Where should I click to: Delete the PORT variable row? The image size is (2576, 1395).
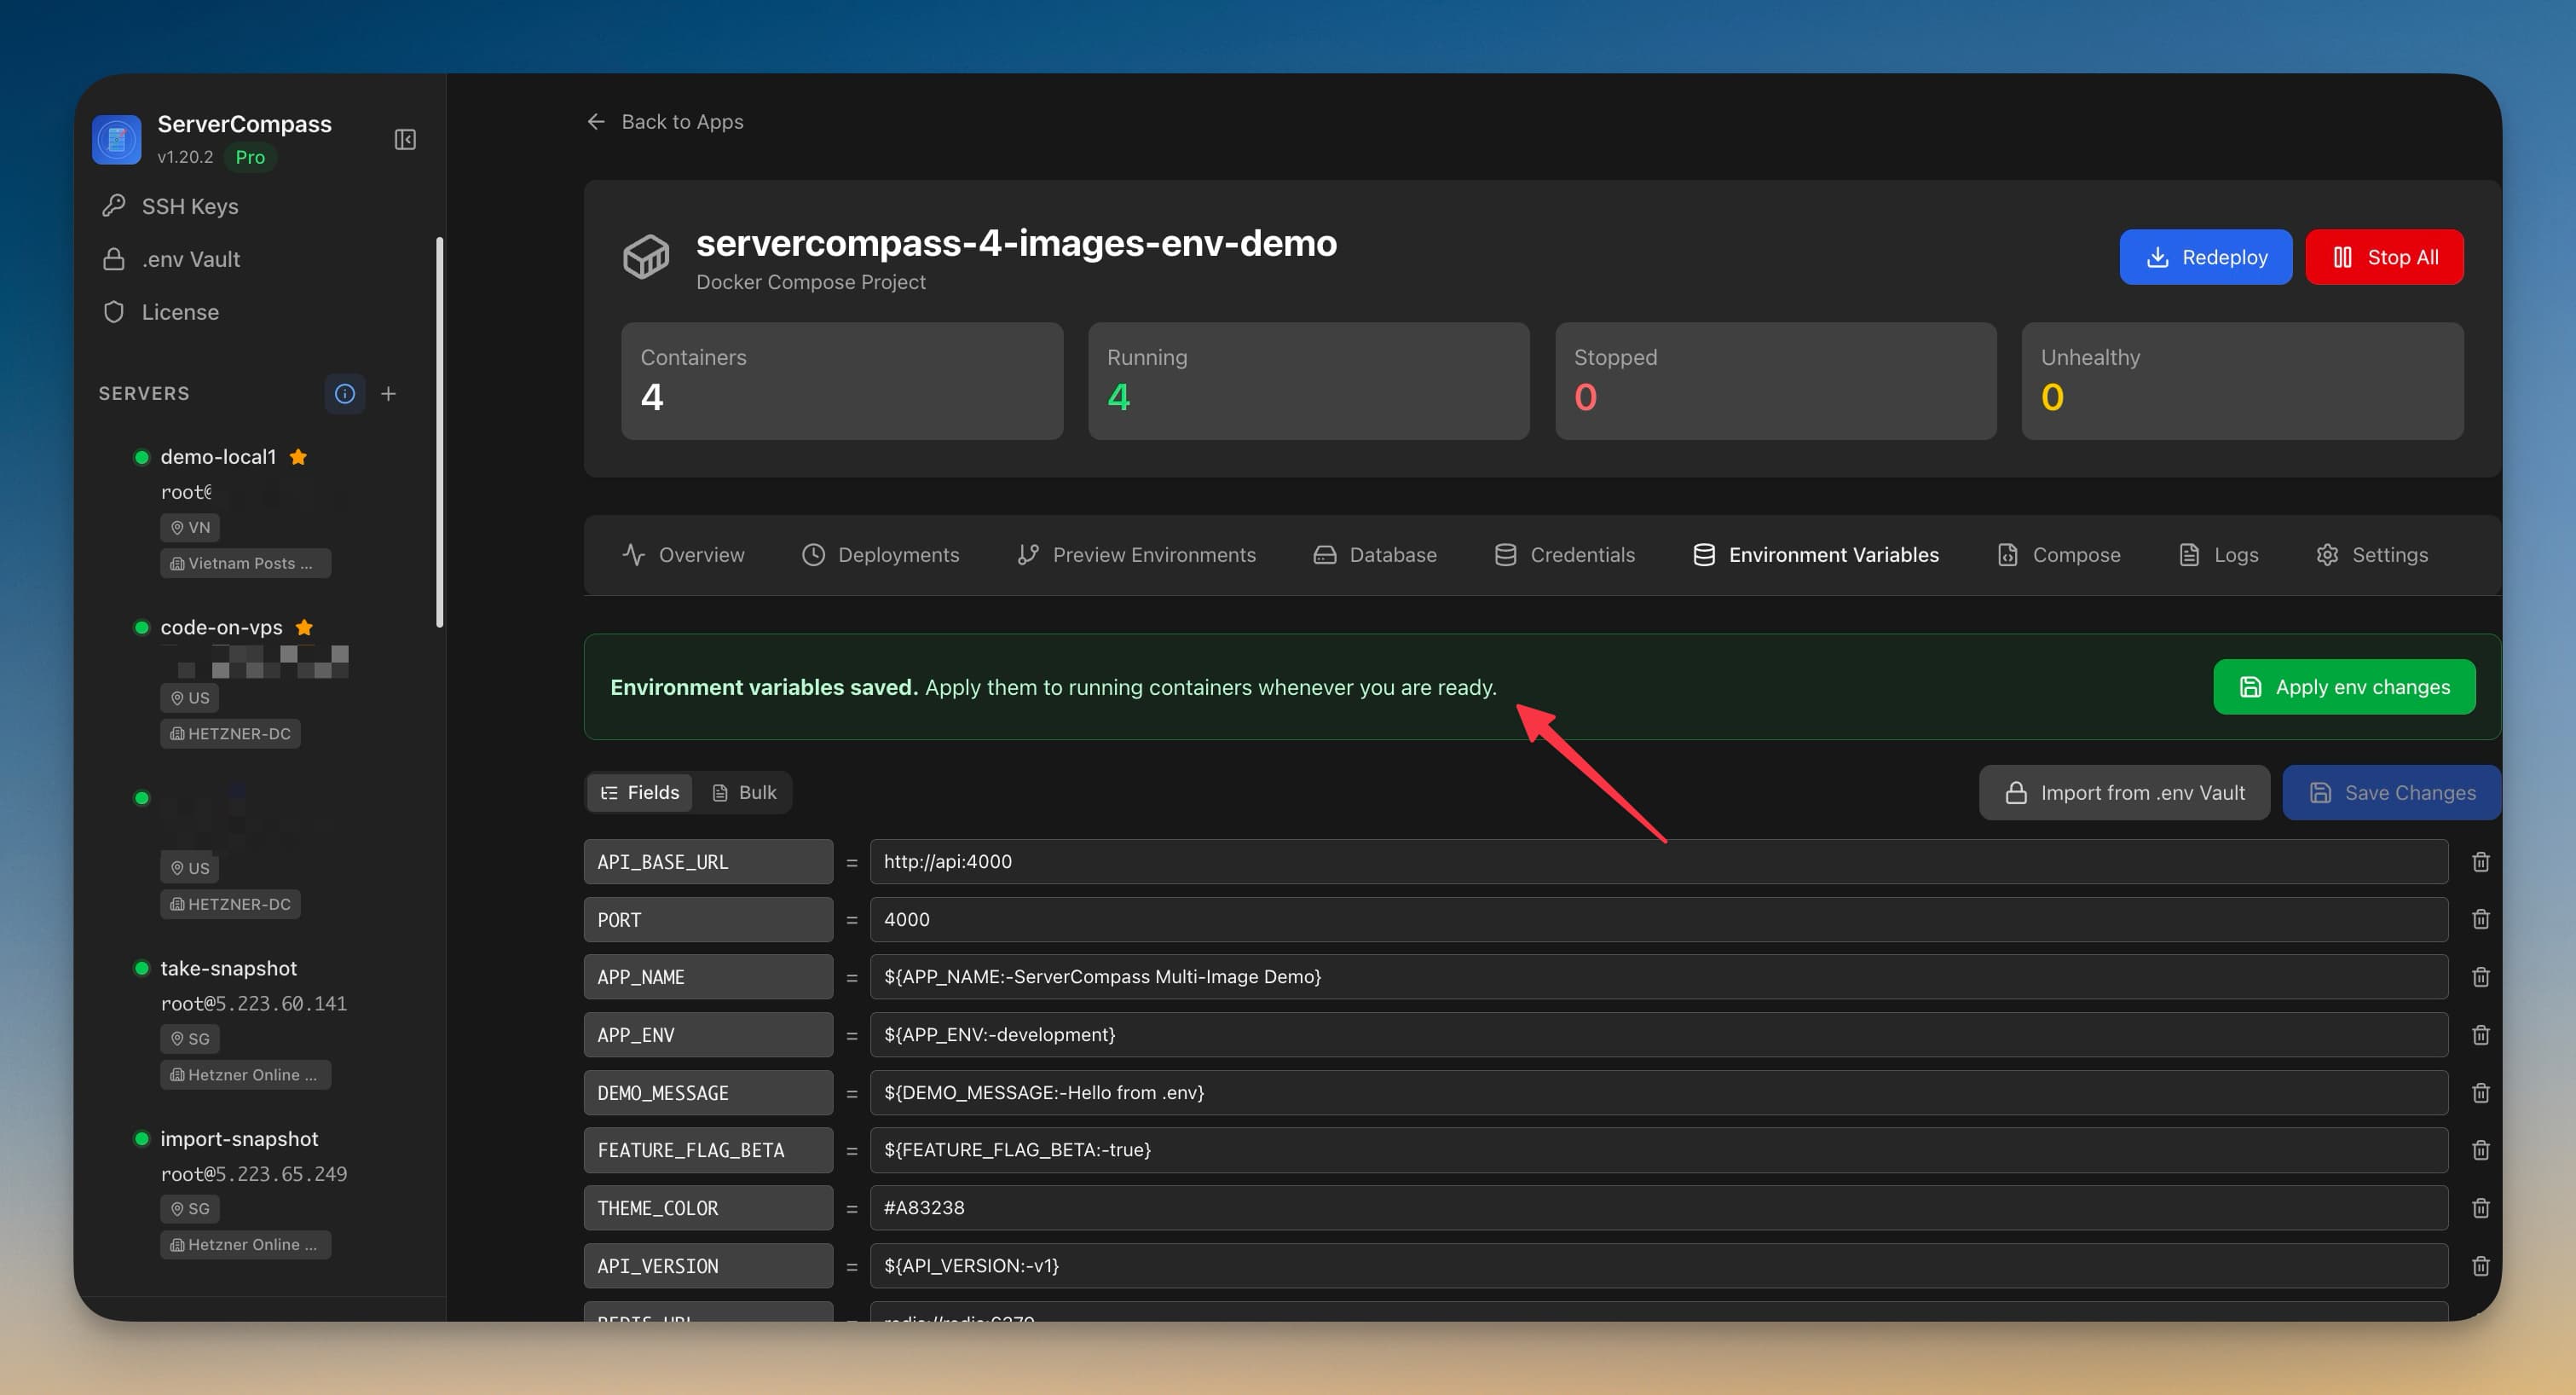[x=2480, y=919]
